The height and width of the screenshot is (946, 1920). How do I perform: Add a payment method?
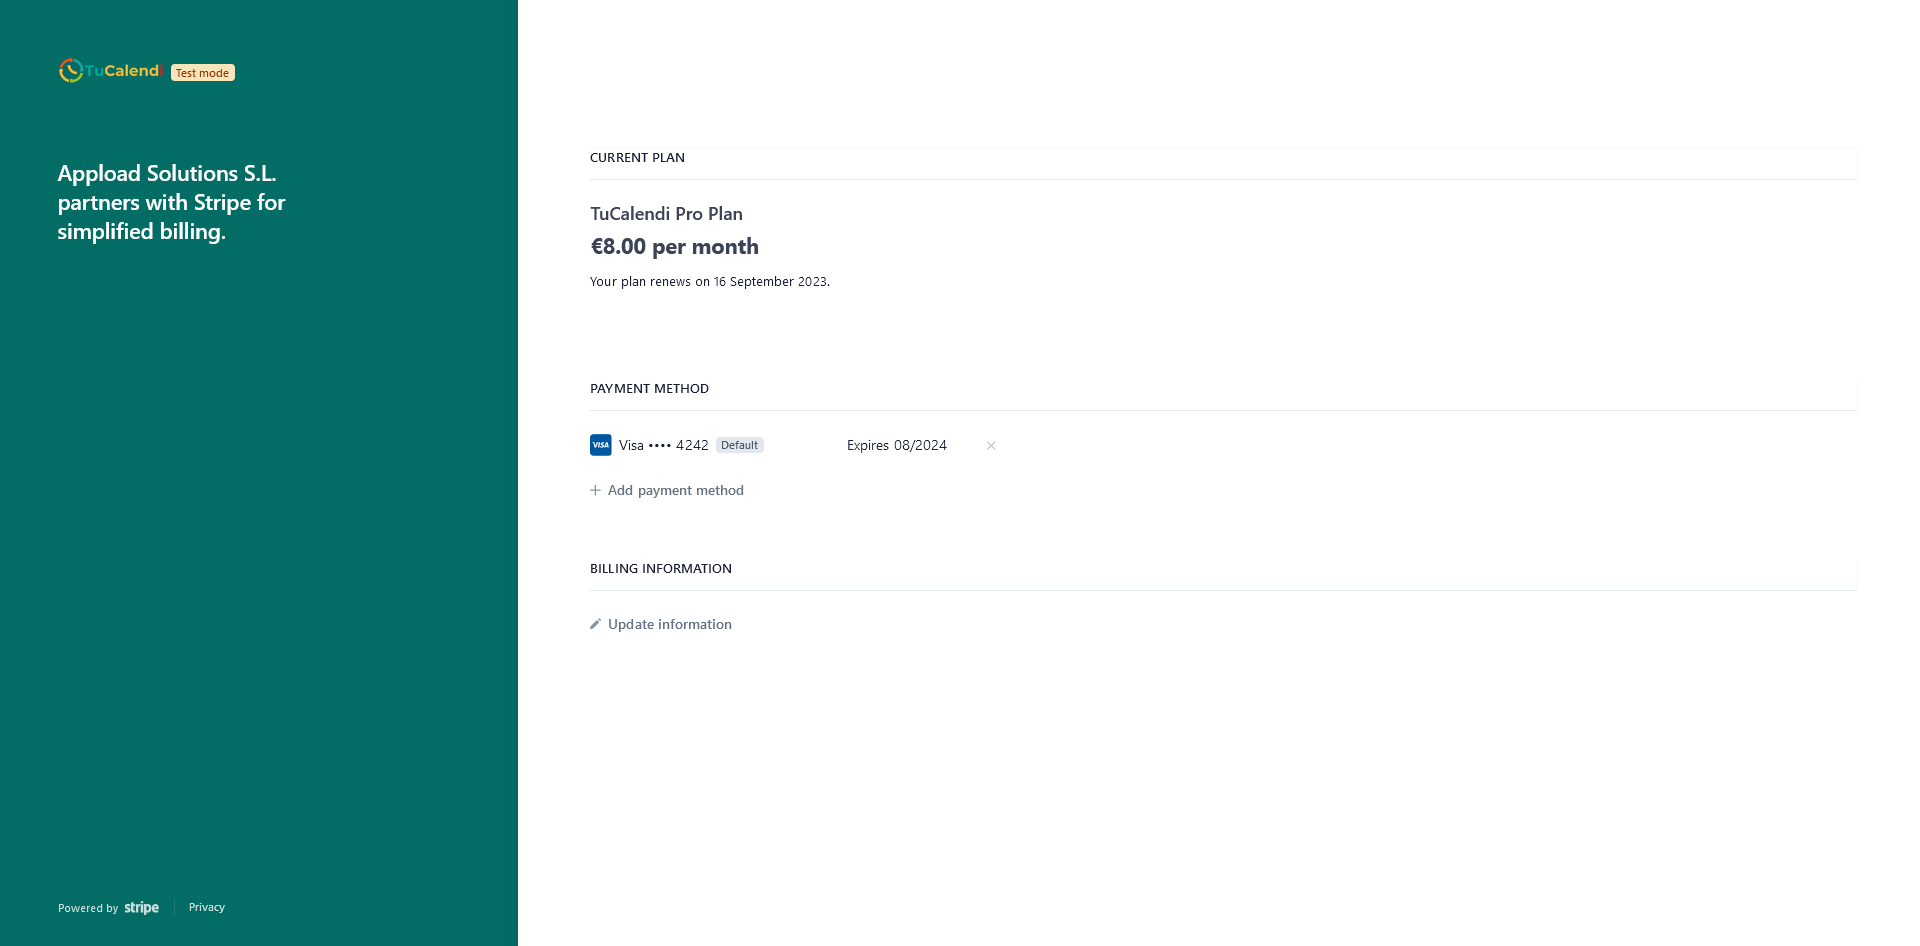[x=667, y=490]
